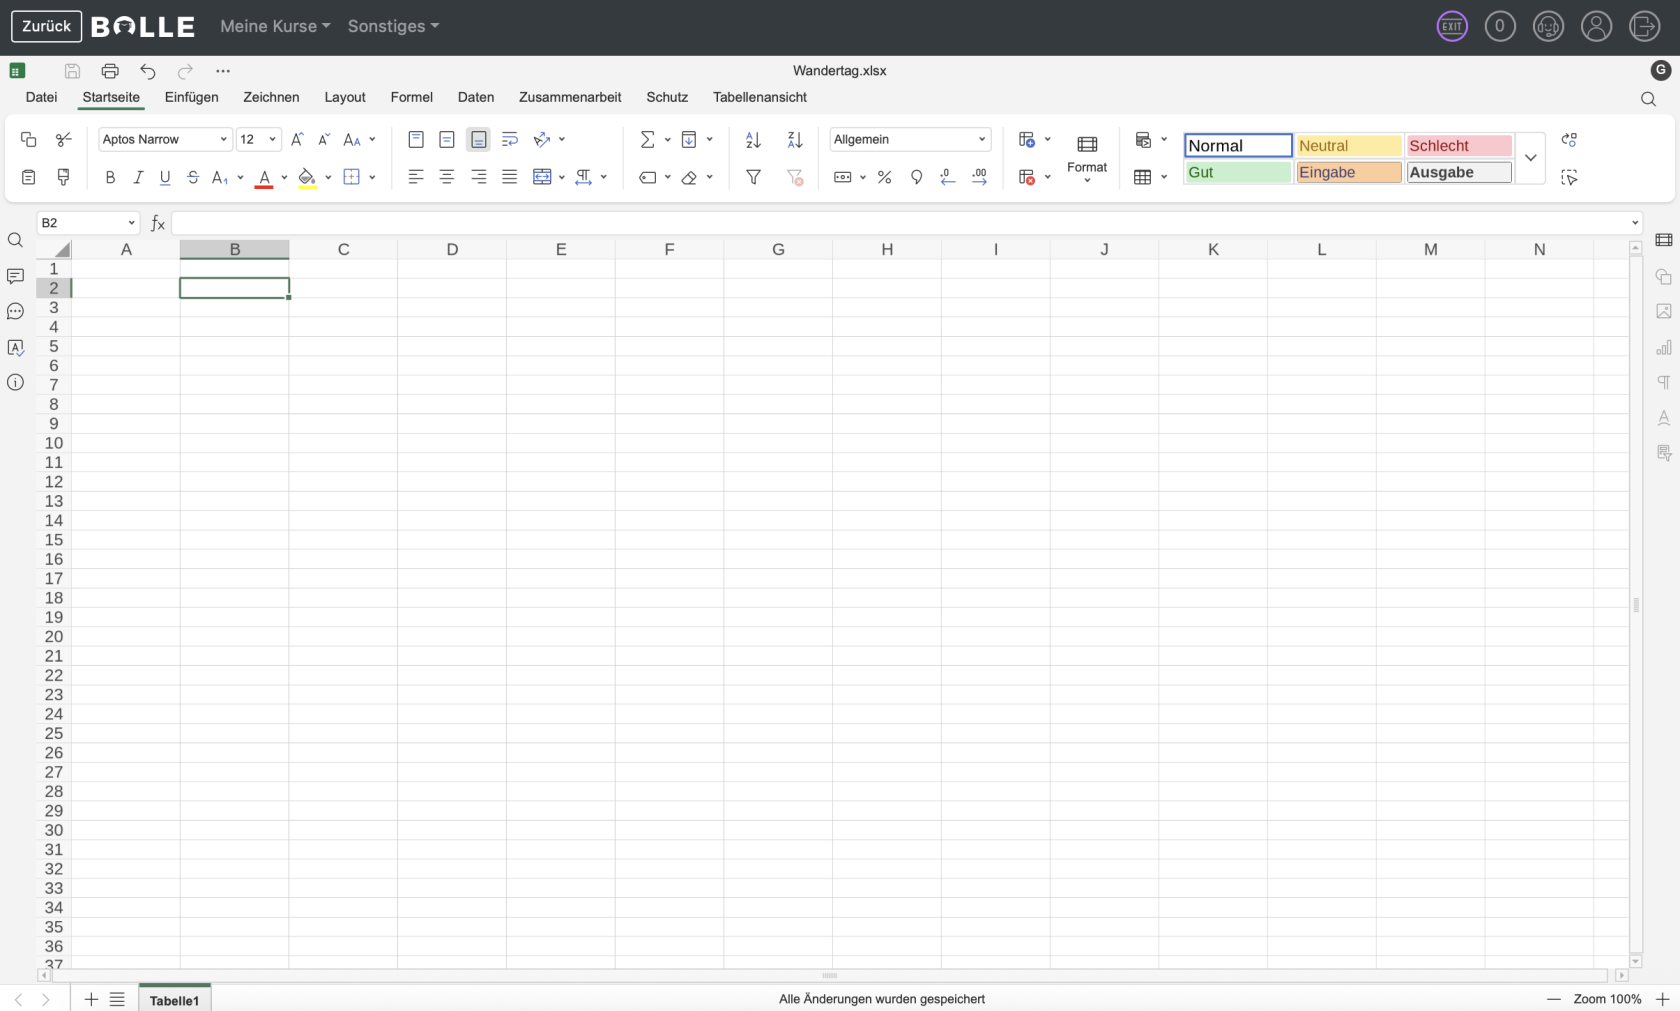Click the purple EXIT icon

pos(1452,26)
